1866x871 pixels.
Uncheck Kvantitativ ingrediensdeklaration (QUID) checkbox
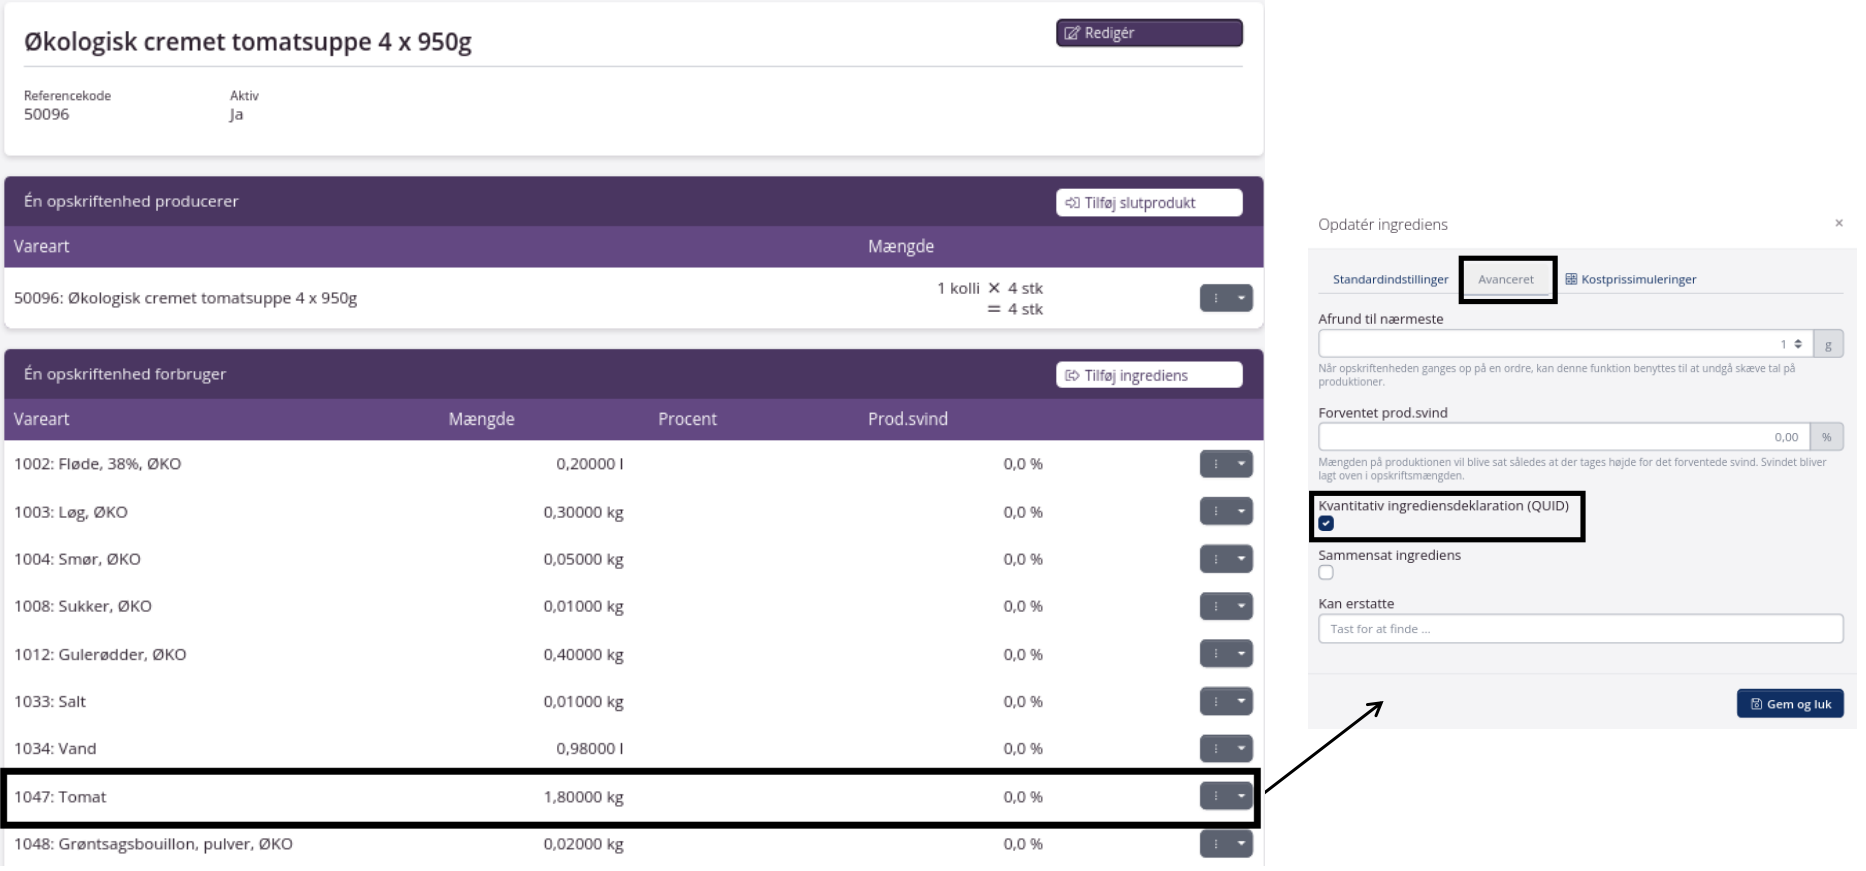(x=1326, y=524)
